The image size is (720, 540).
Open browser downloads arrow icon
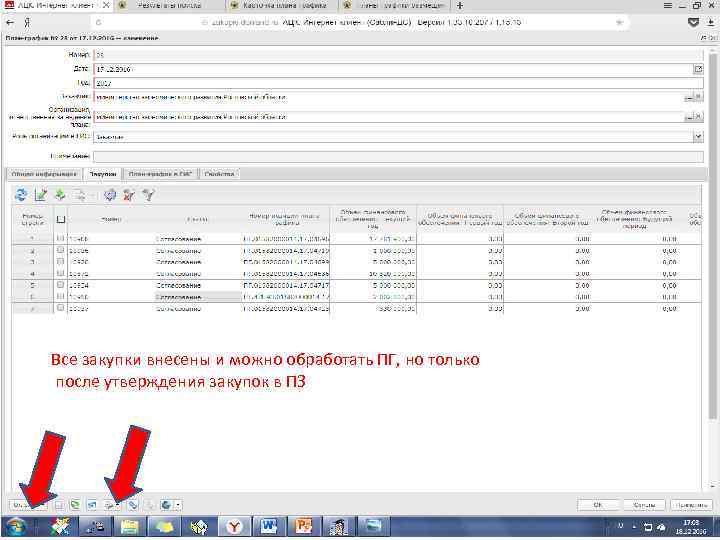[711, 22]
